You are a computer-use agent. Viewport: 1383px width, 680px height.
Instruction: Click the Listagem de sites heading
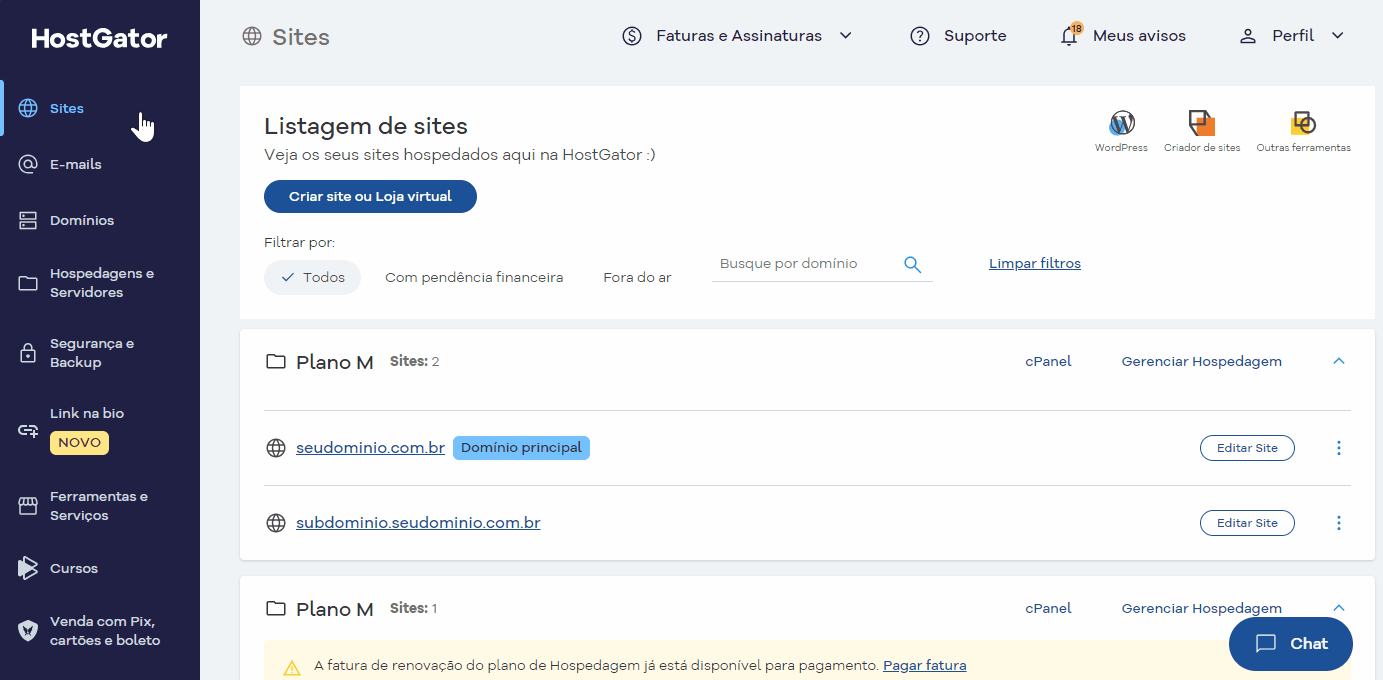(366, 126)
